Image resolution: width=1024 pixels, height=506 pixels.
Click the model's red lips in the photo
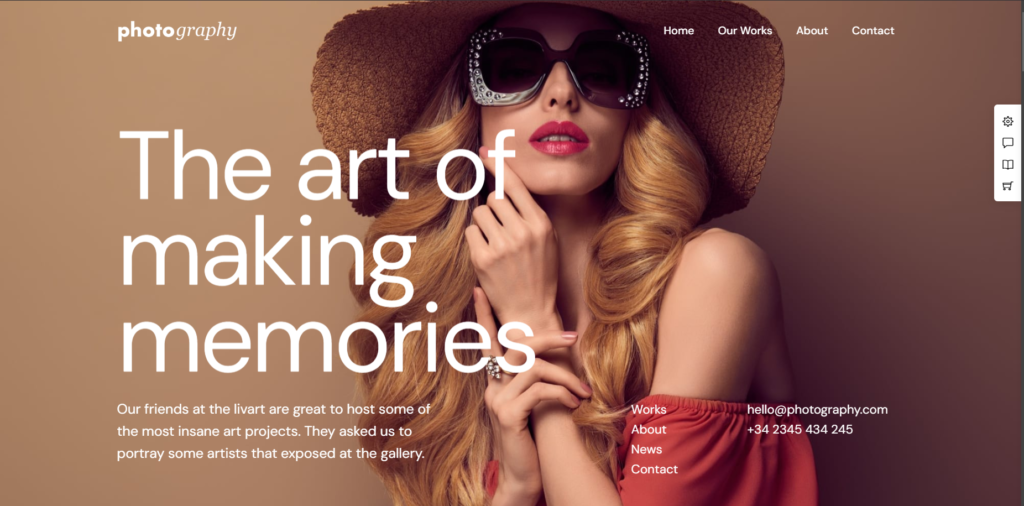tap(559, 138)
